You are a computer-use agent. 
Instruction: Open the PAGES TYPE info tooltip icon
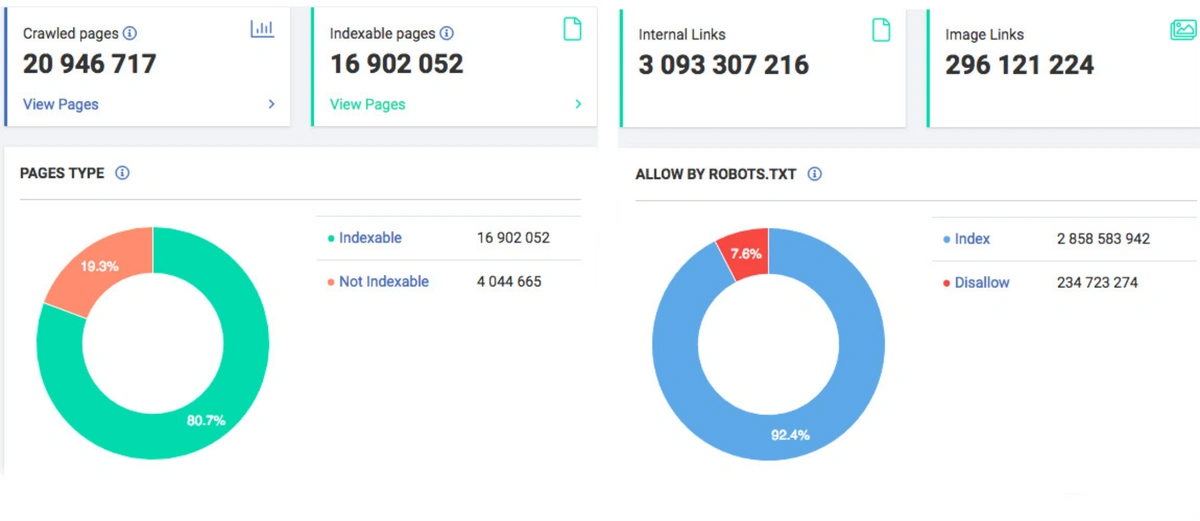122,173
